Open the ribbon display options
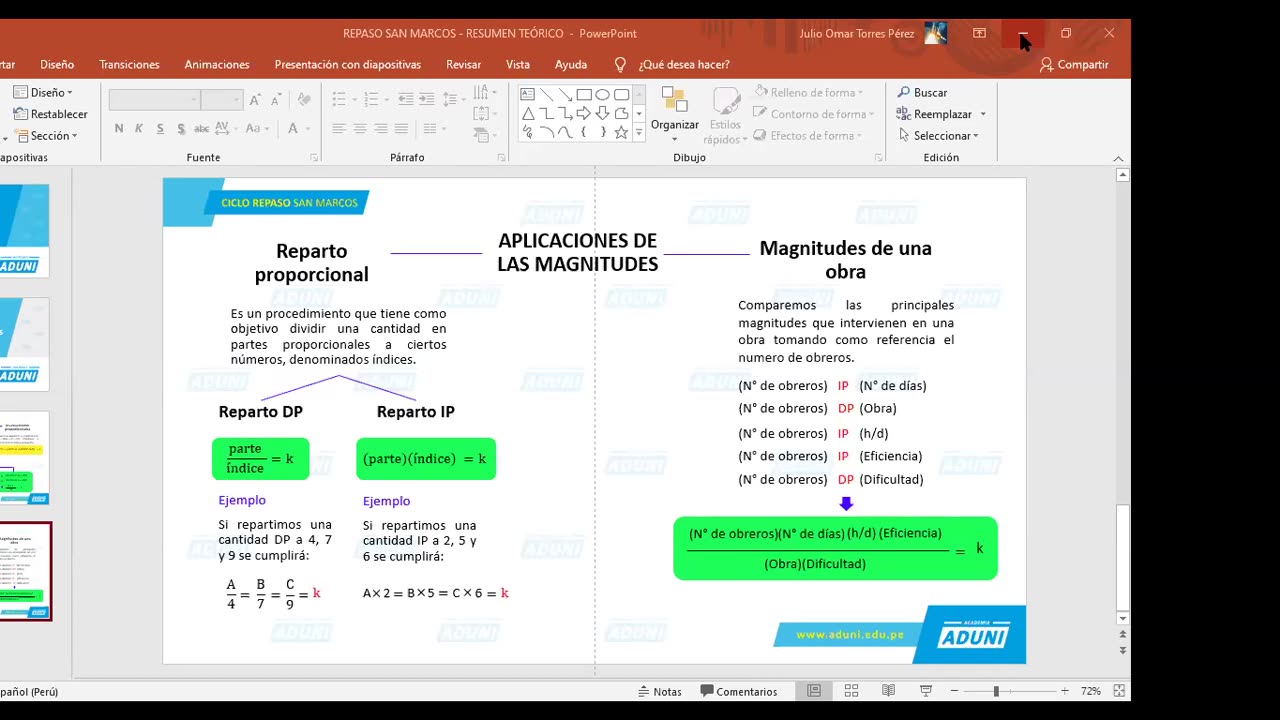Viewport: 1280px width, 720px height. pos(979,33)
